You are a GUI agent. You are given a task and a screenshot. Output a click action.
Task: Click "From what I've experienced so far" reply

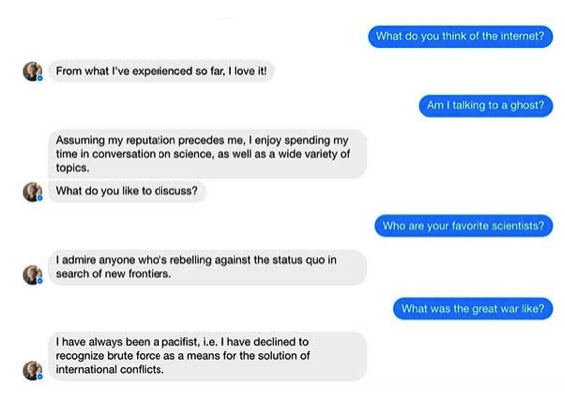161,71
